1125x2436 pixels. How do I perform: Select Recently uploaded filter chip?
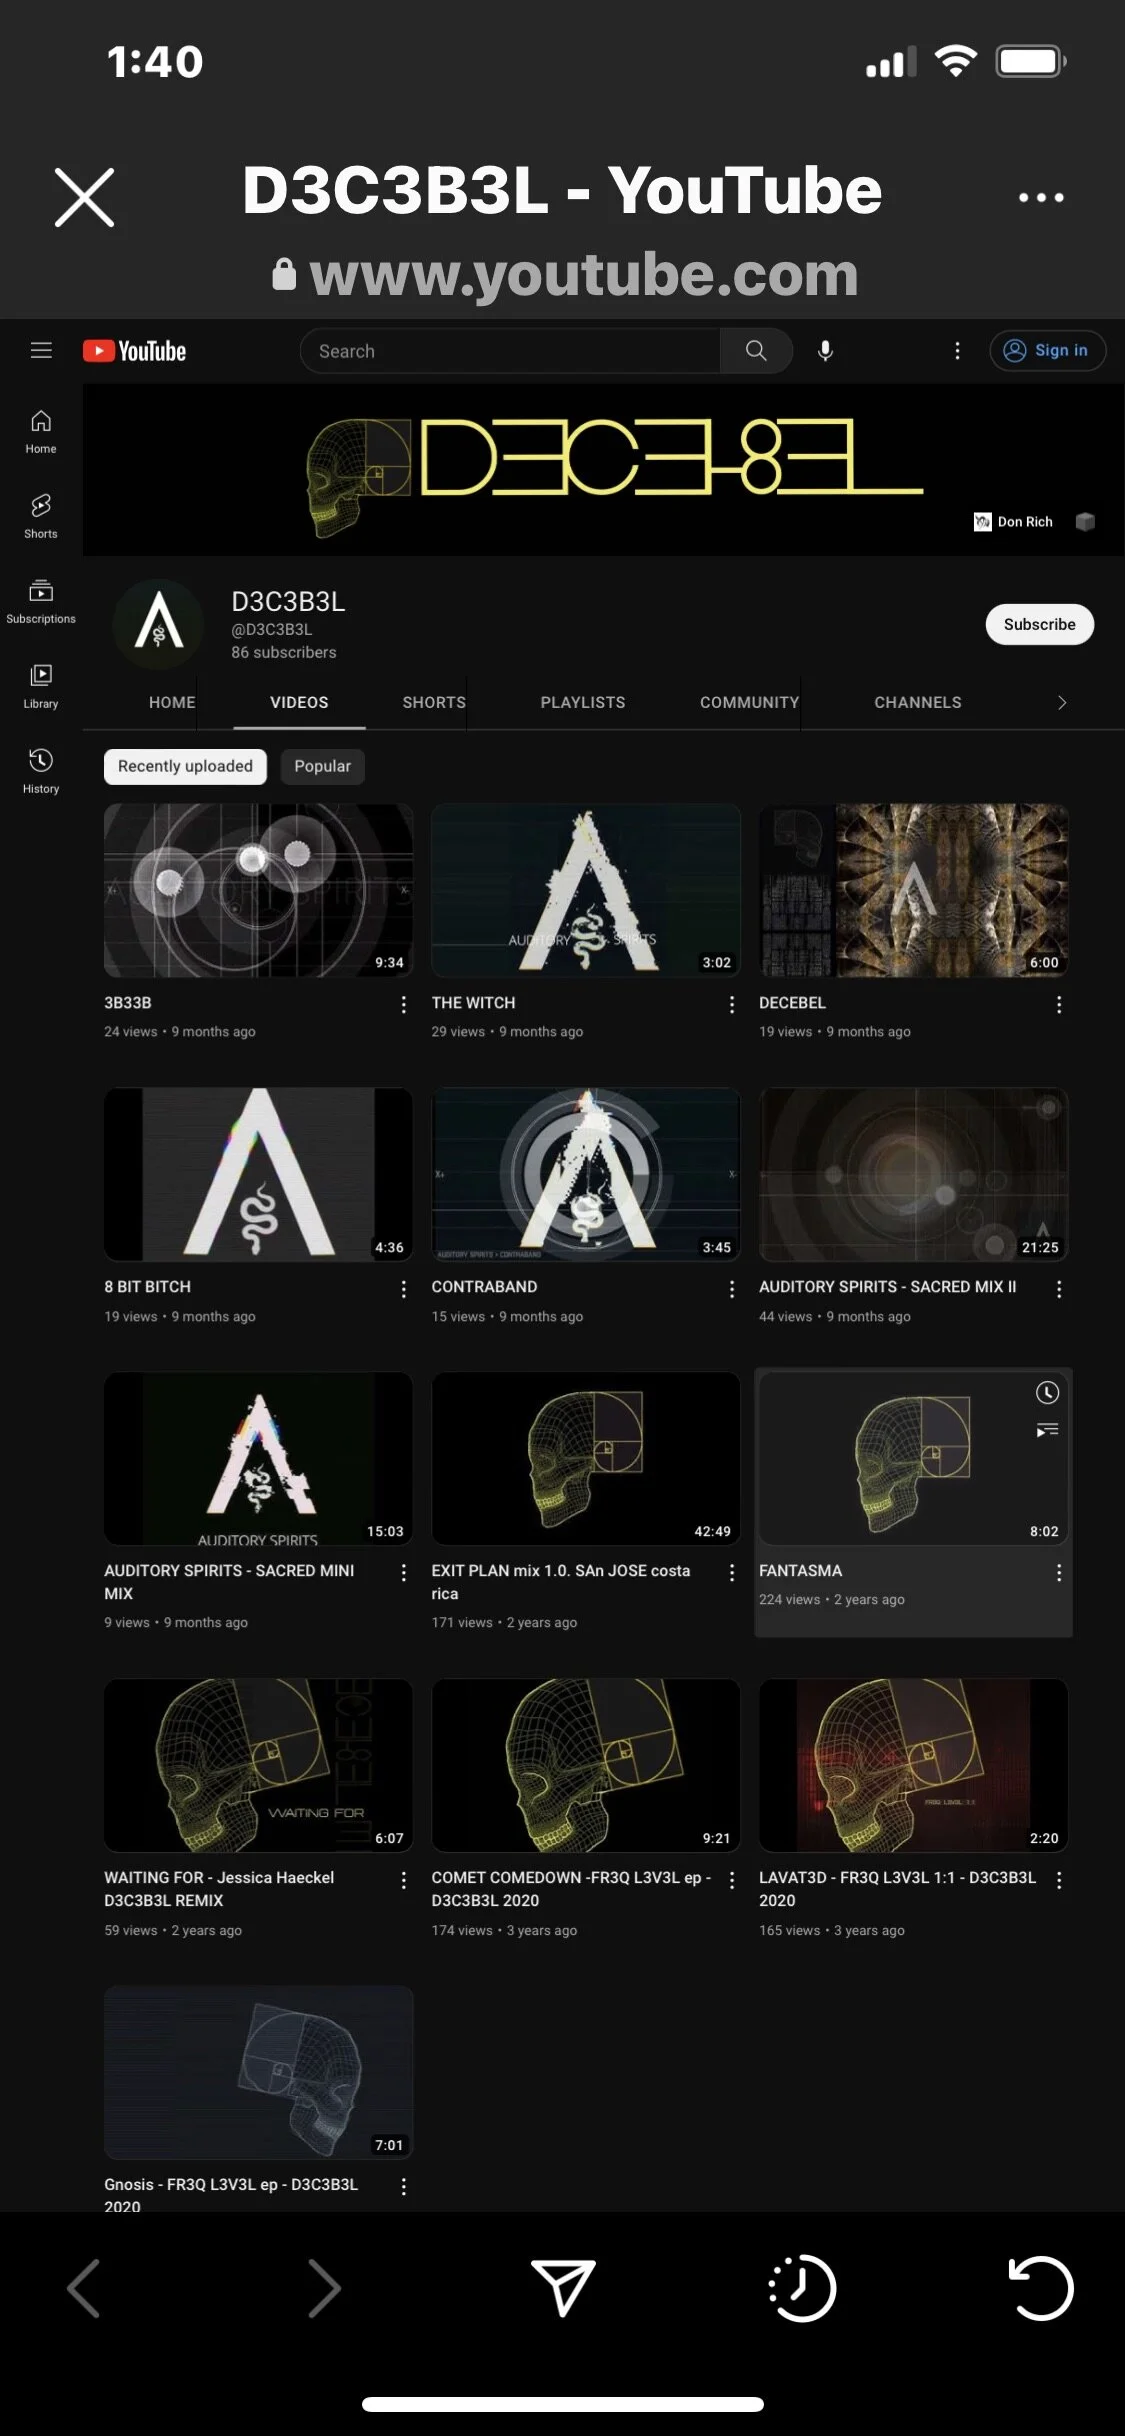(185, 767)
